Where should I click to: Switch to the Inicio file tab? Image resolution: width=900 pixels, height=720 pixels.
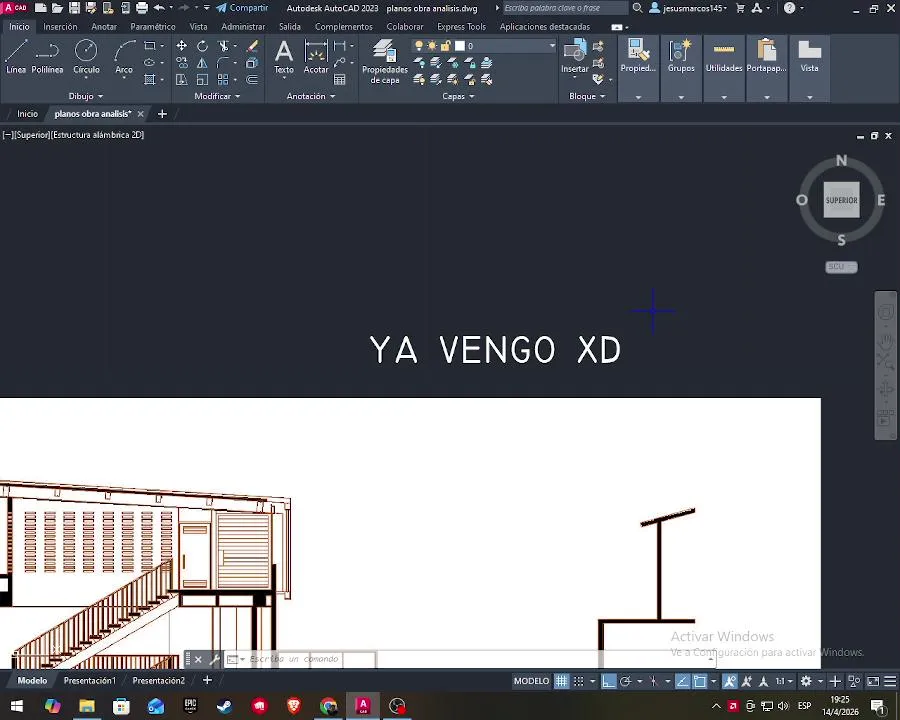(x=27, y=114)
